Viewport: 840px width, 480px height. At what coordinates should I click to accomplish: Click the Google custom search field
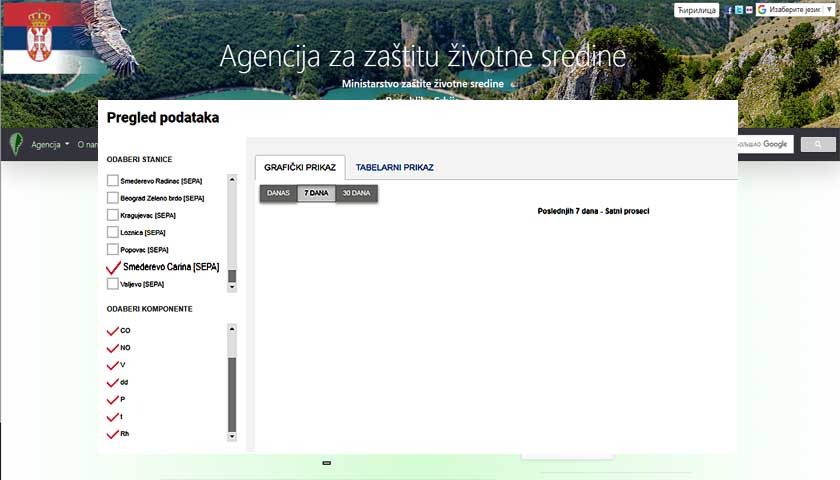[x=765, y=144]
